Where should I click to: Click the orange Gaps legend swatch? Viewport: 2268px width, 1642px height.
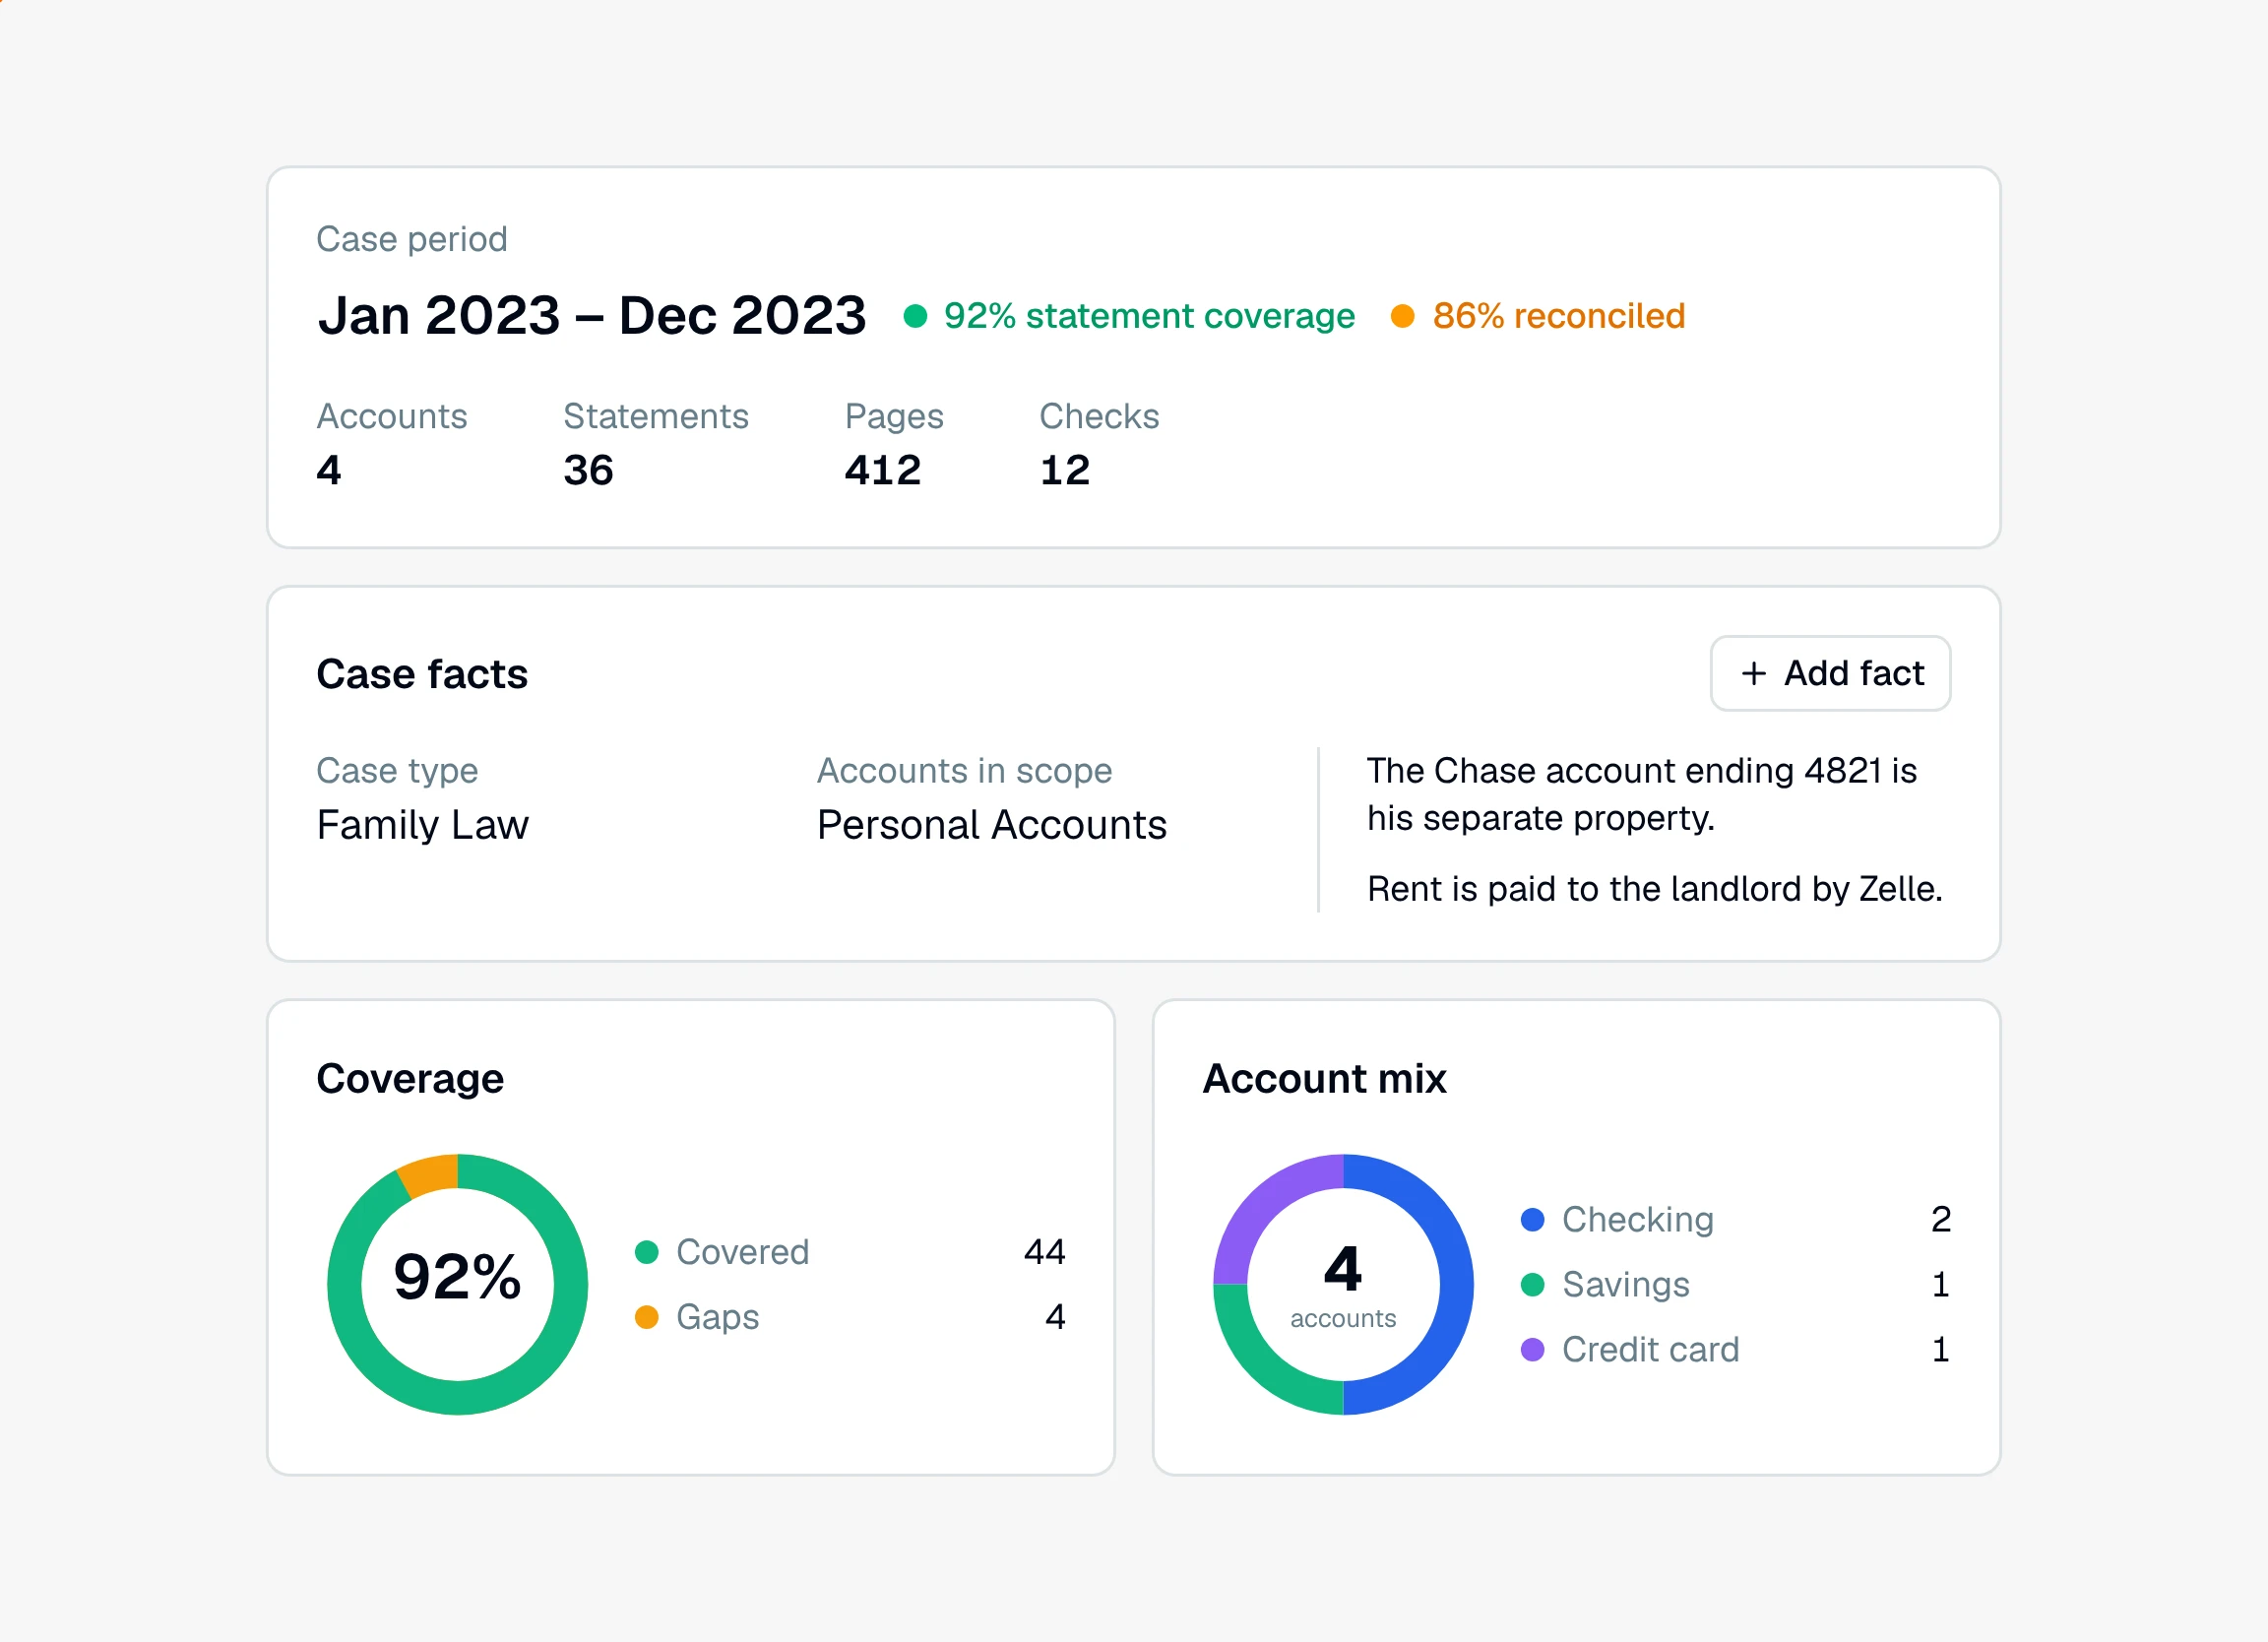646,1316
